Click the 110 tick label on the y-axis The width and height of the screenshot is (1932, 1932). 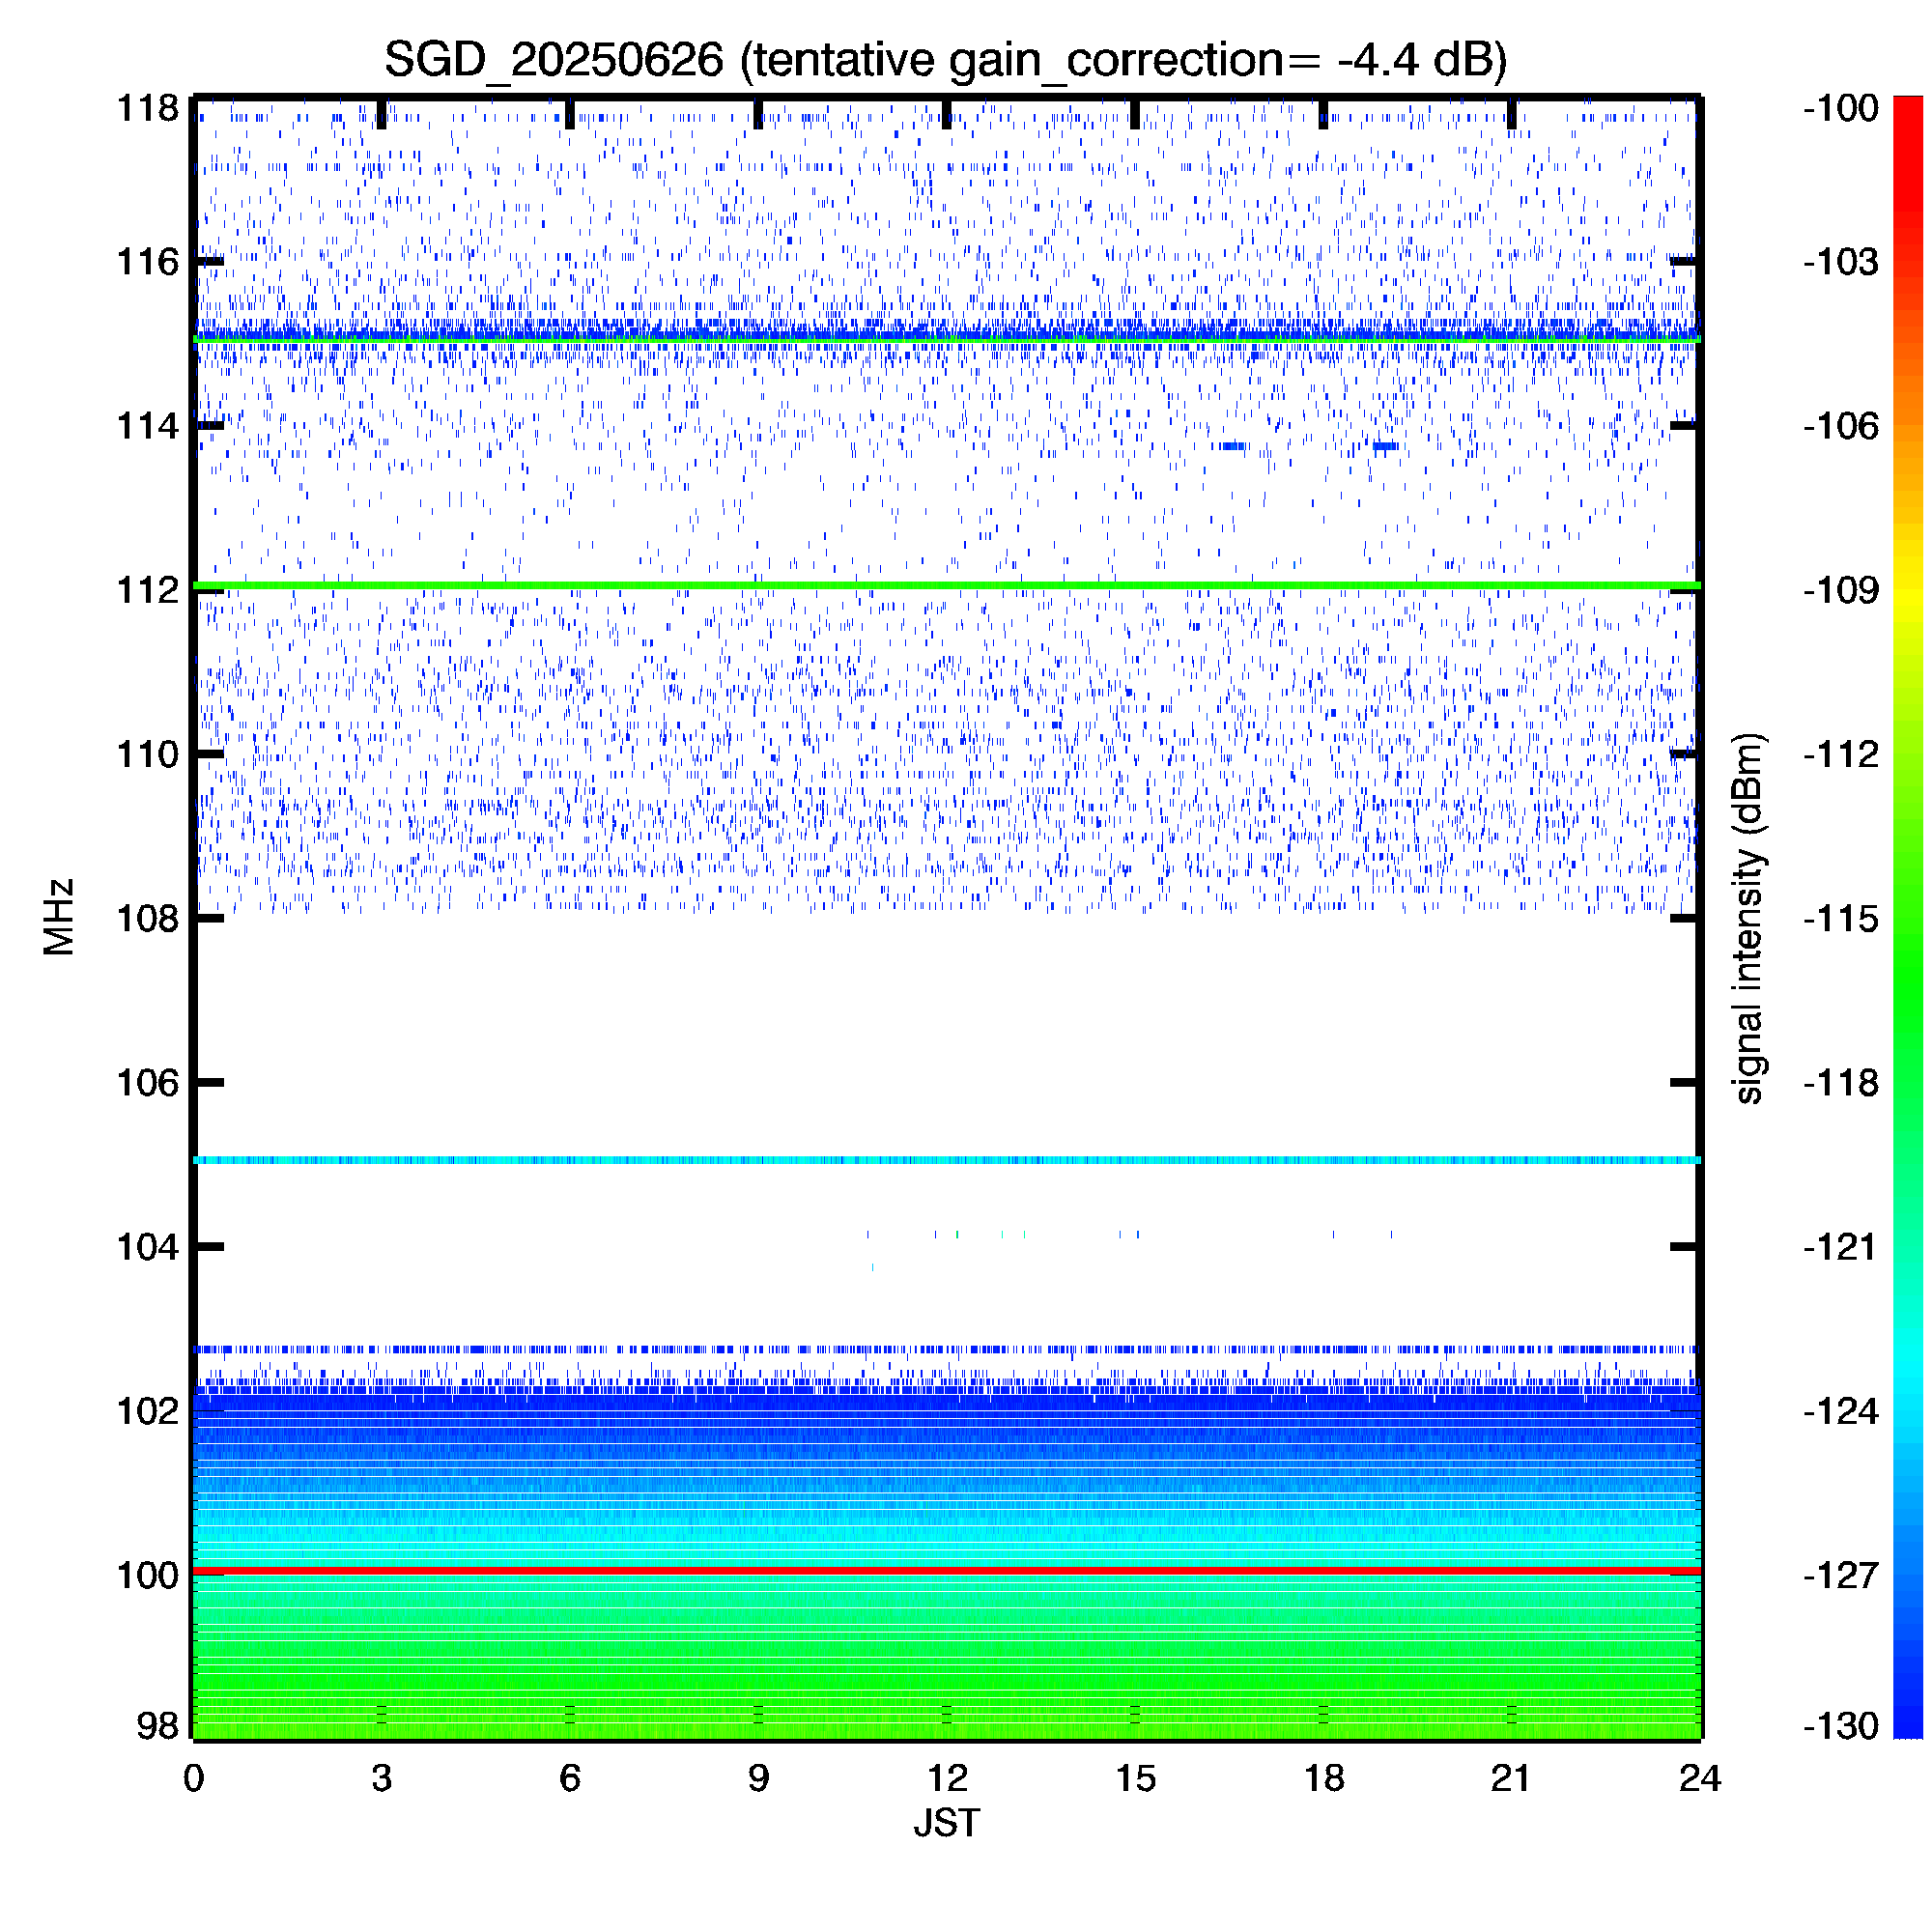(148, 754)
